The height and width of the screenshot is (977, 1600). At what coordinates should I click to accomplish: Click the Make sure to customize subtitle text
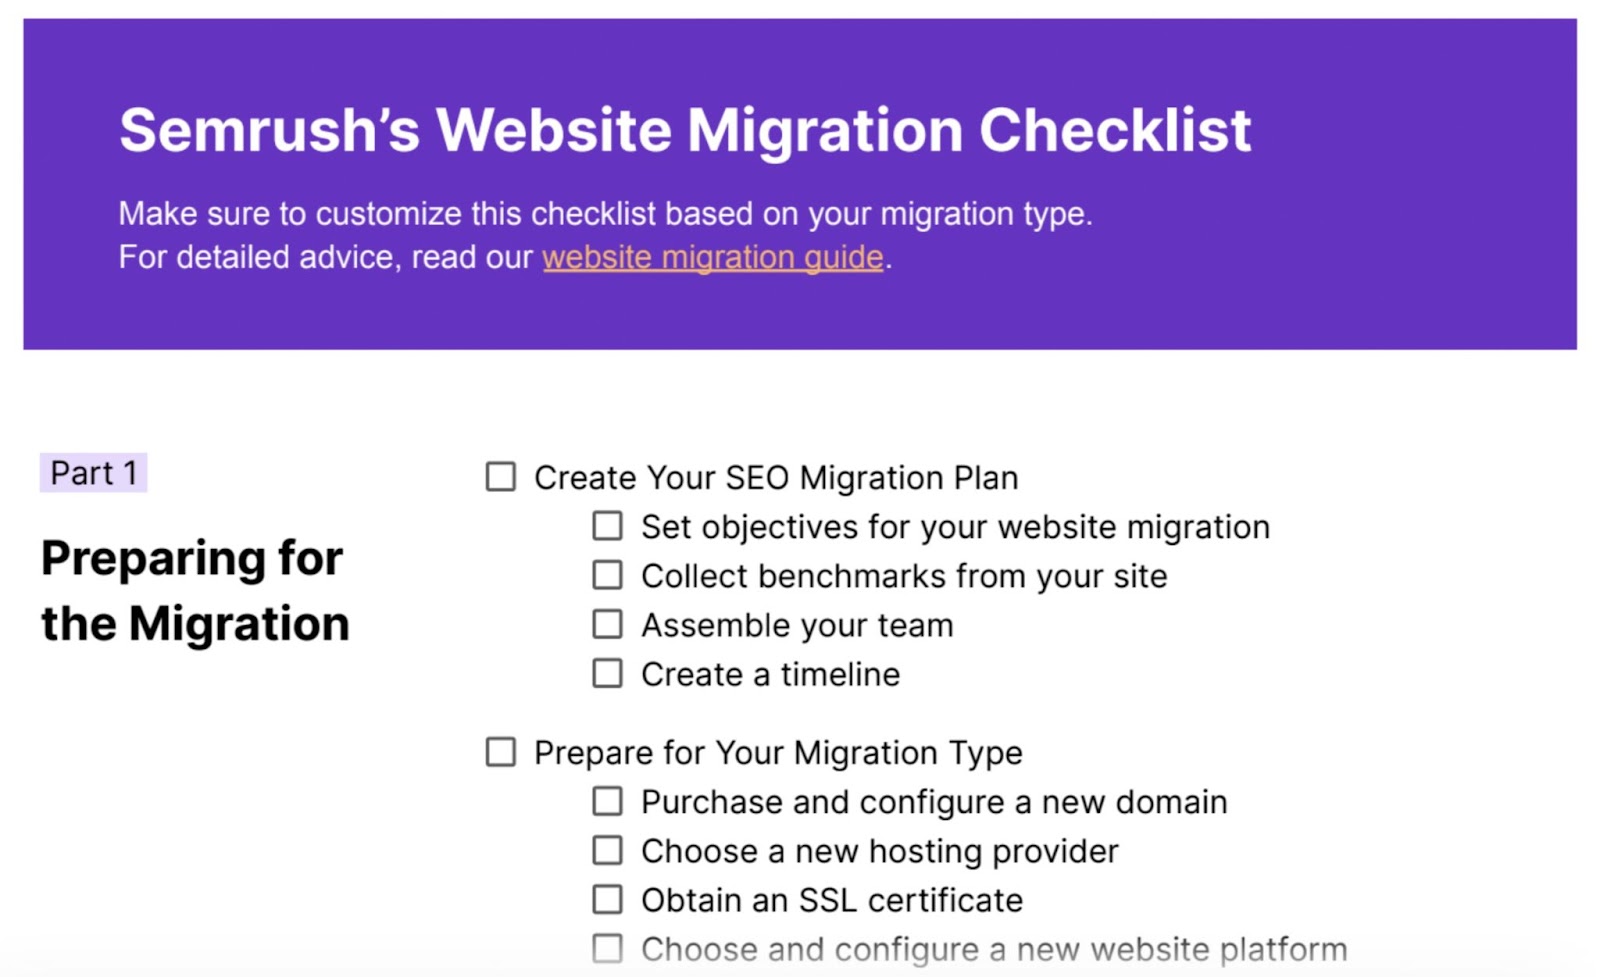click(x=605, y=214)
